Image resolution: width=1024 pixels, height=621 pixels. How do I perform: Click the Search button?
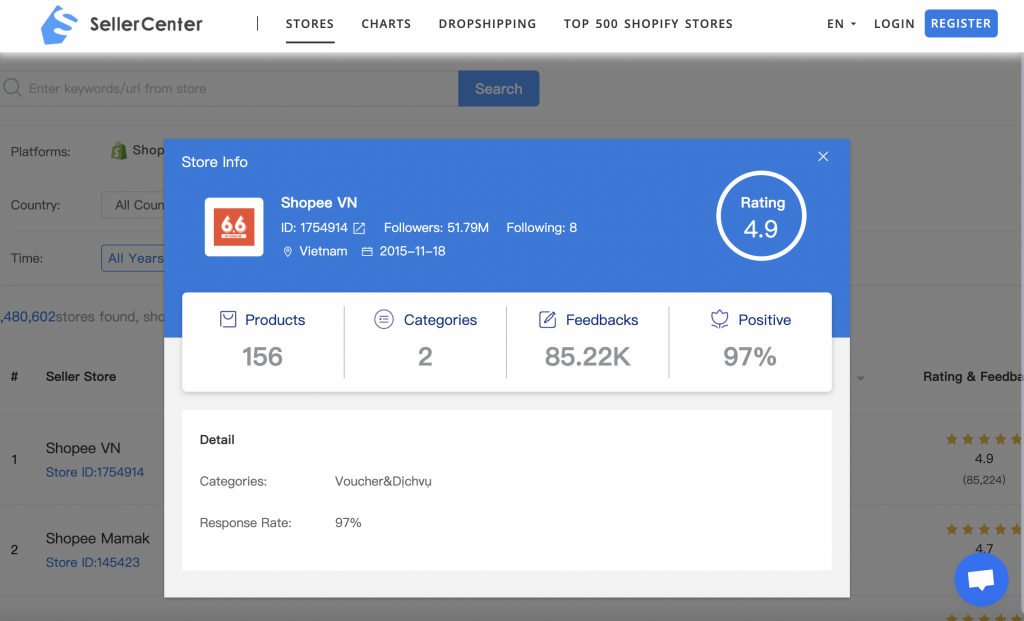click(498, 88)
